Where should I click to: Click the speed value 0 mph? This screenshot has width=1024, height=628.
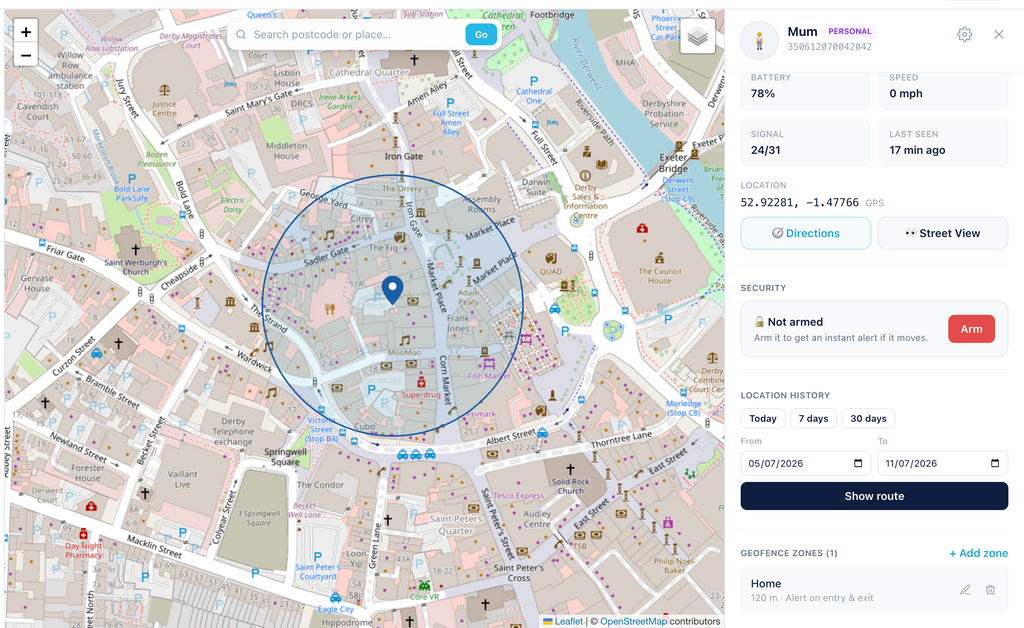click(906, 93)
